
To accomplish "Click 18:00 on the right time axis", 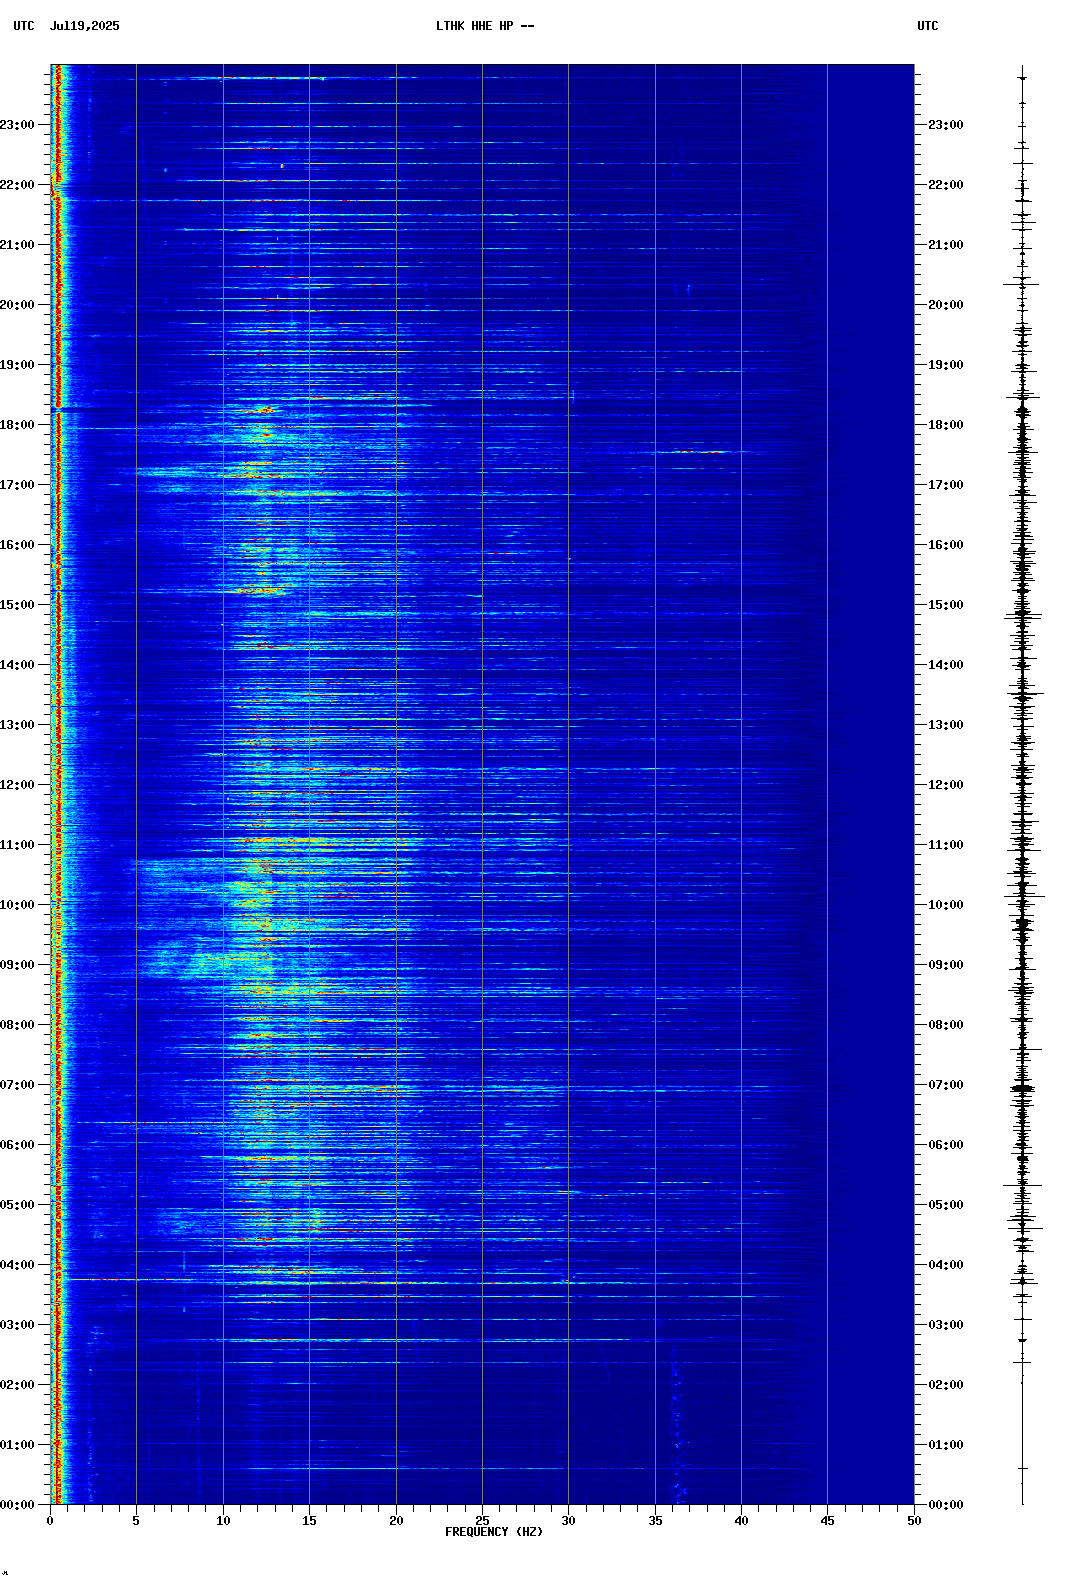I will tap(946, 425).
